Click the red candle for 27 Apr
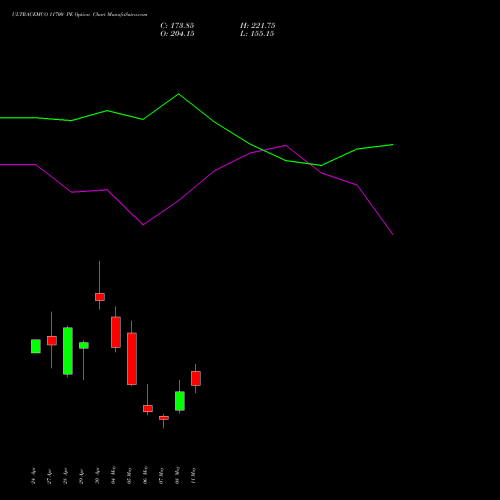 (52, 340)
